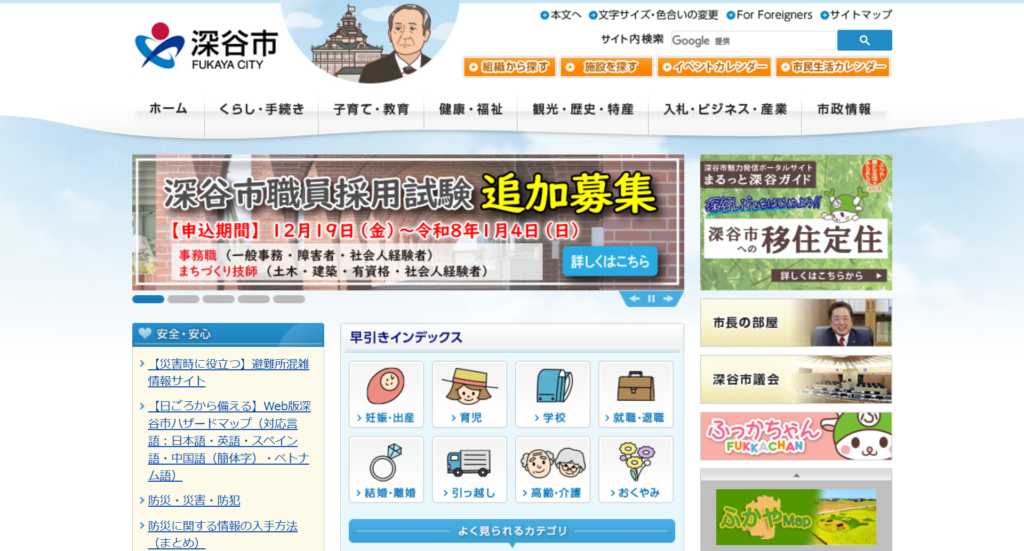Click the condolences (おくやみ) flower icon
This screenshot has width=1024, height=551.
635,469
